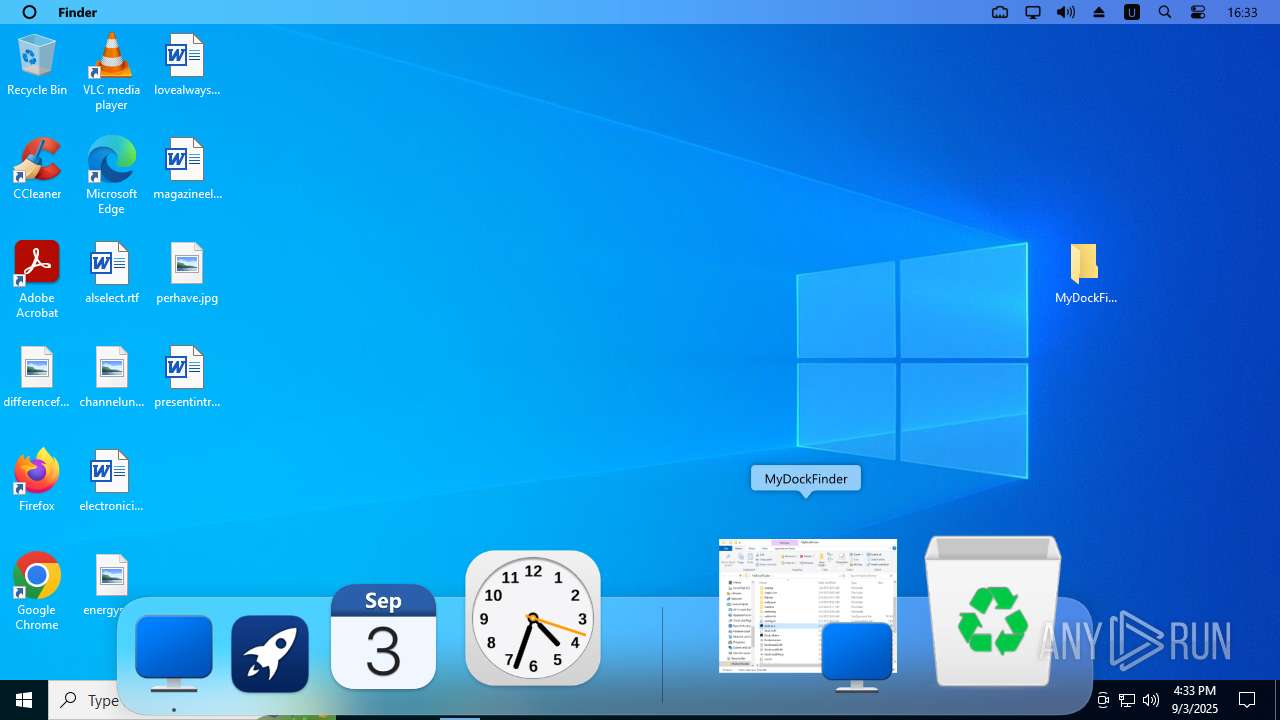Select the electronici Word document

click(x=111, y=481)
